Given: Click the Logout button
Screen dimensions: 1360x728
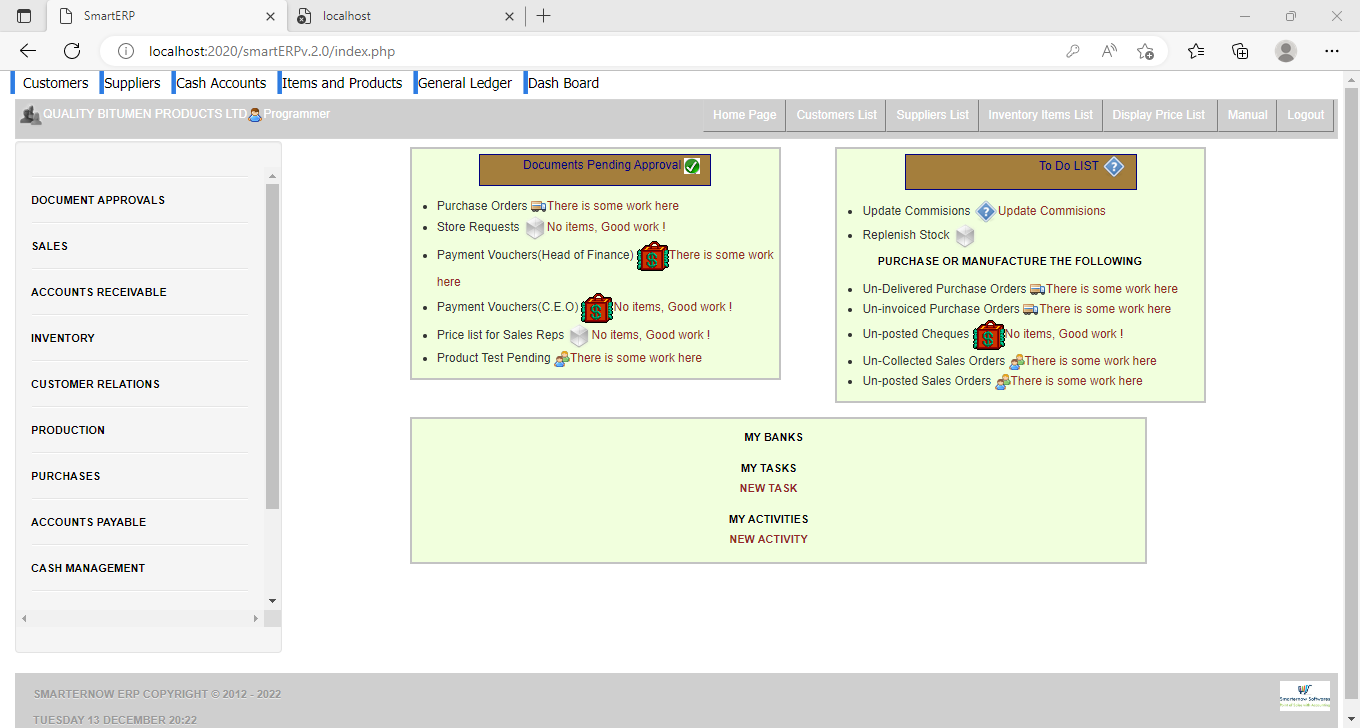Looking at the screenshot, I should click(1305, 115).
